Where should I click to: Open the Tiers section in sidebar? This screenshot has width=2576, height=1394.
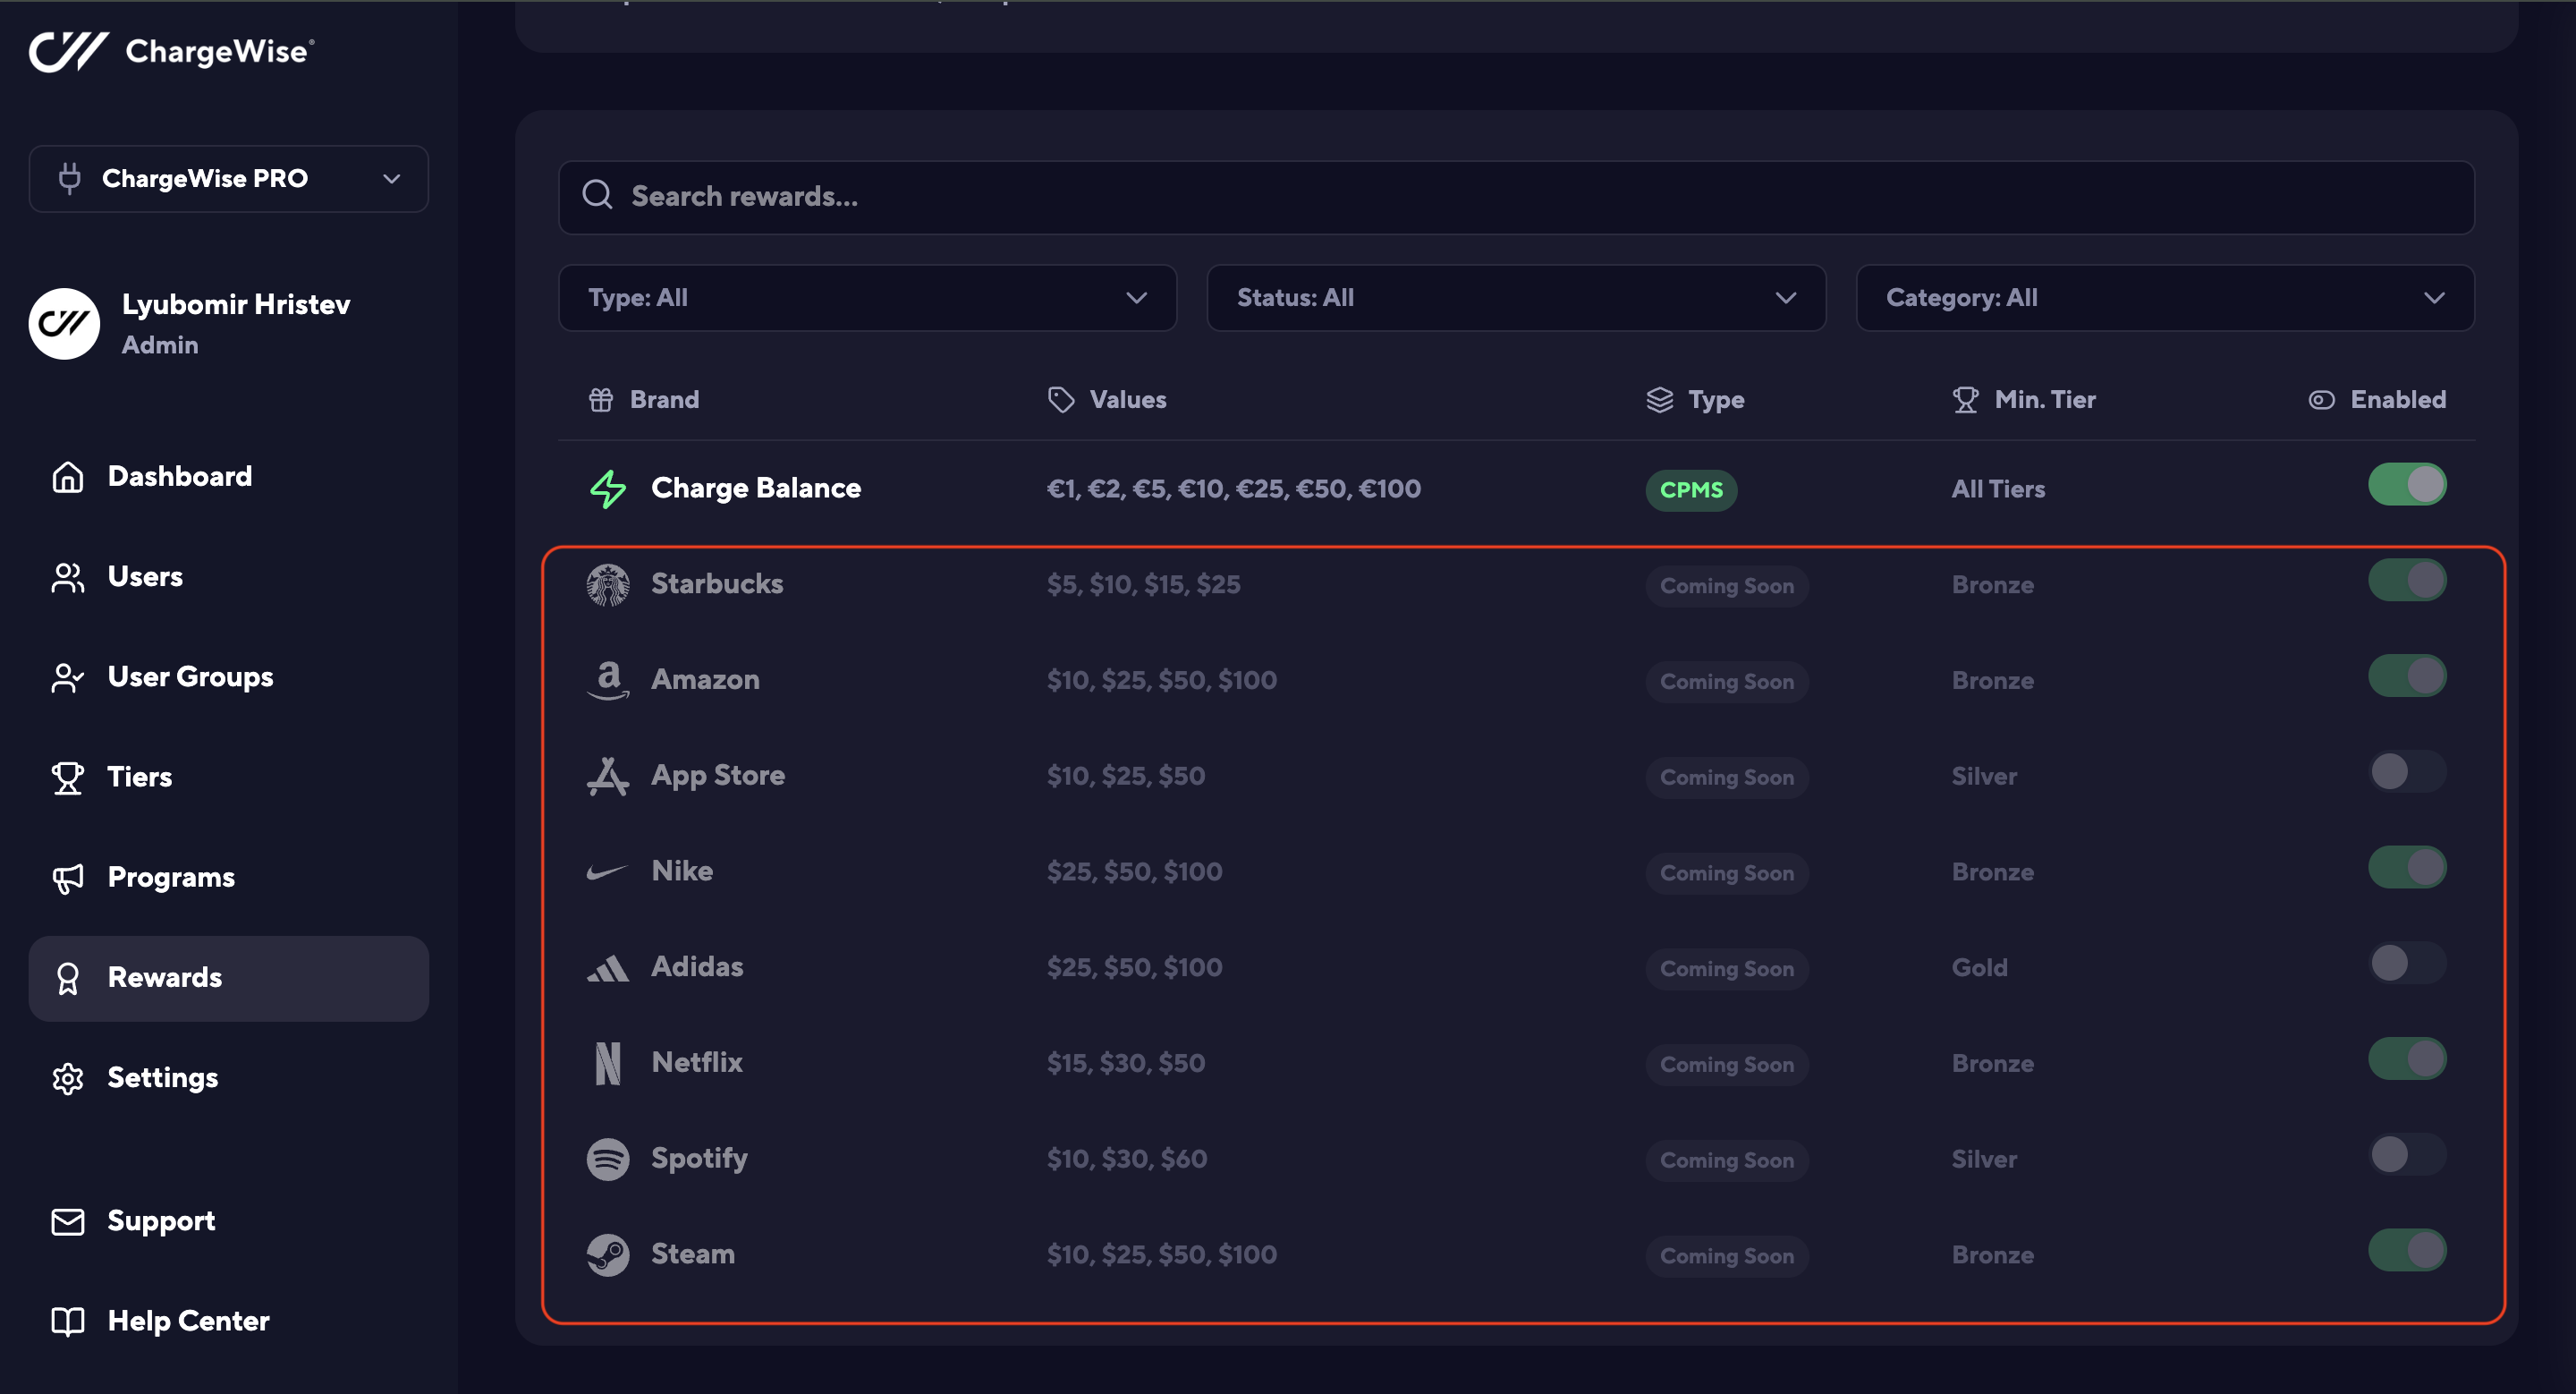pos(139,777)
